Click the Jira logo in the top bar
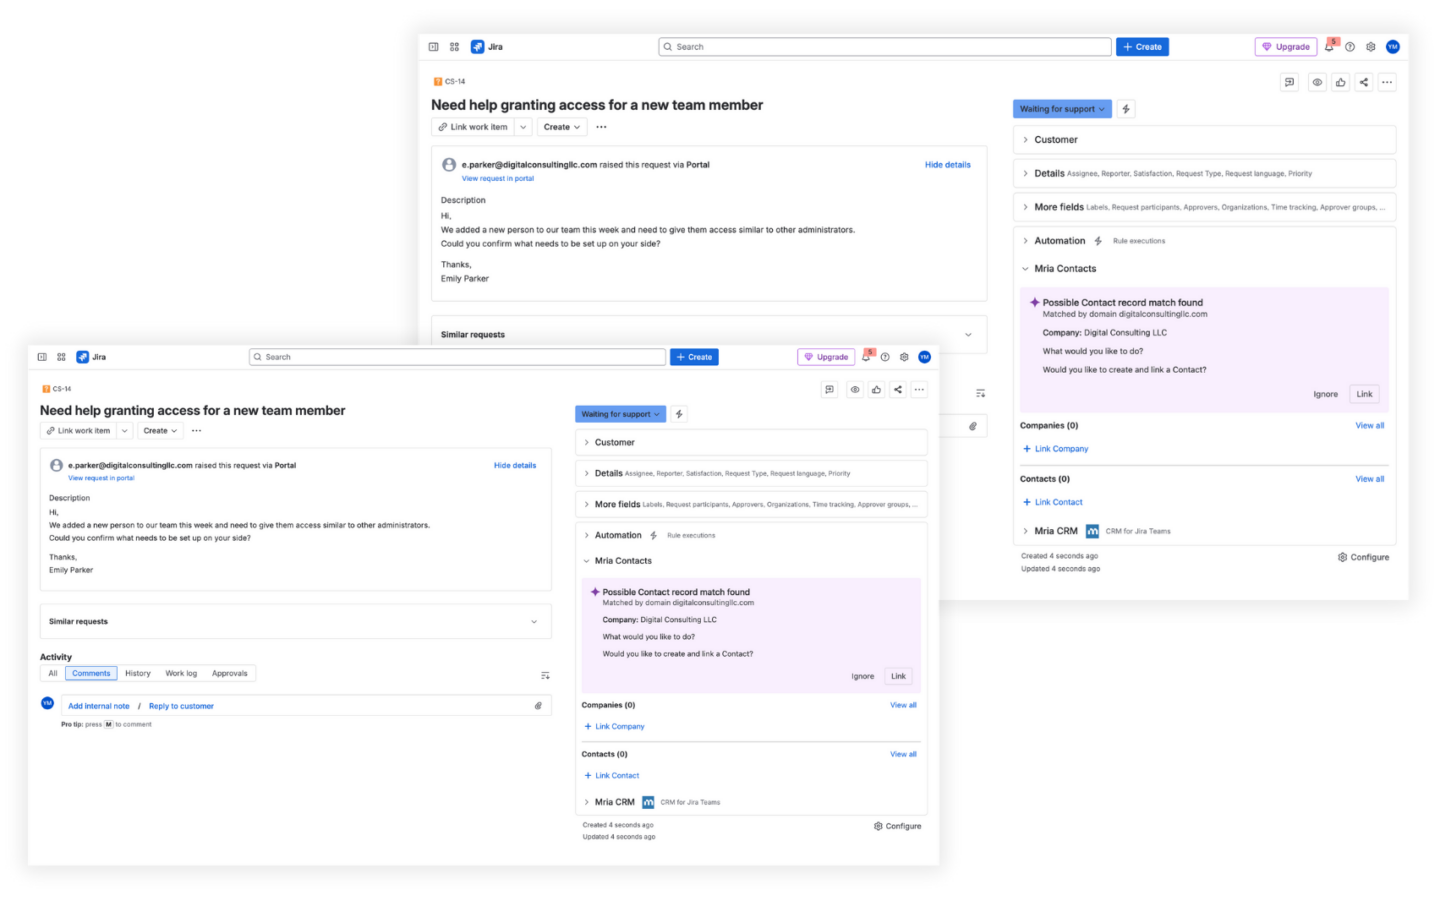This screenshot has height=901, width=1440. pos(90,356)
